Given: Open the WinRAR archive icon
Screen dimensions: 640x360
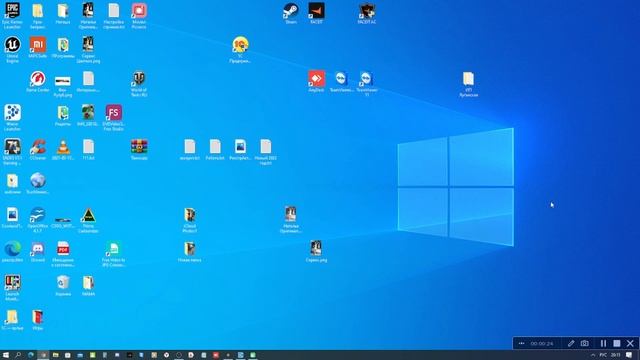Looking at the screenshot, I should pyautogui.click(x=139, y=149).
